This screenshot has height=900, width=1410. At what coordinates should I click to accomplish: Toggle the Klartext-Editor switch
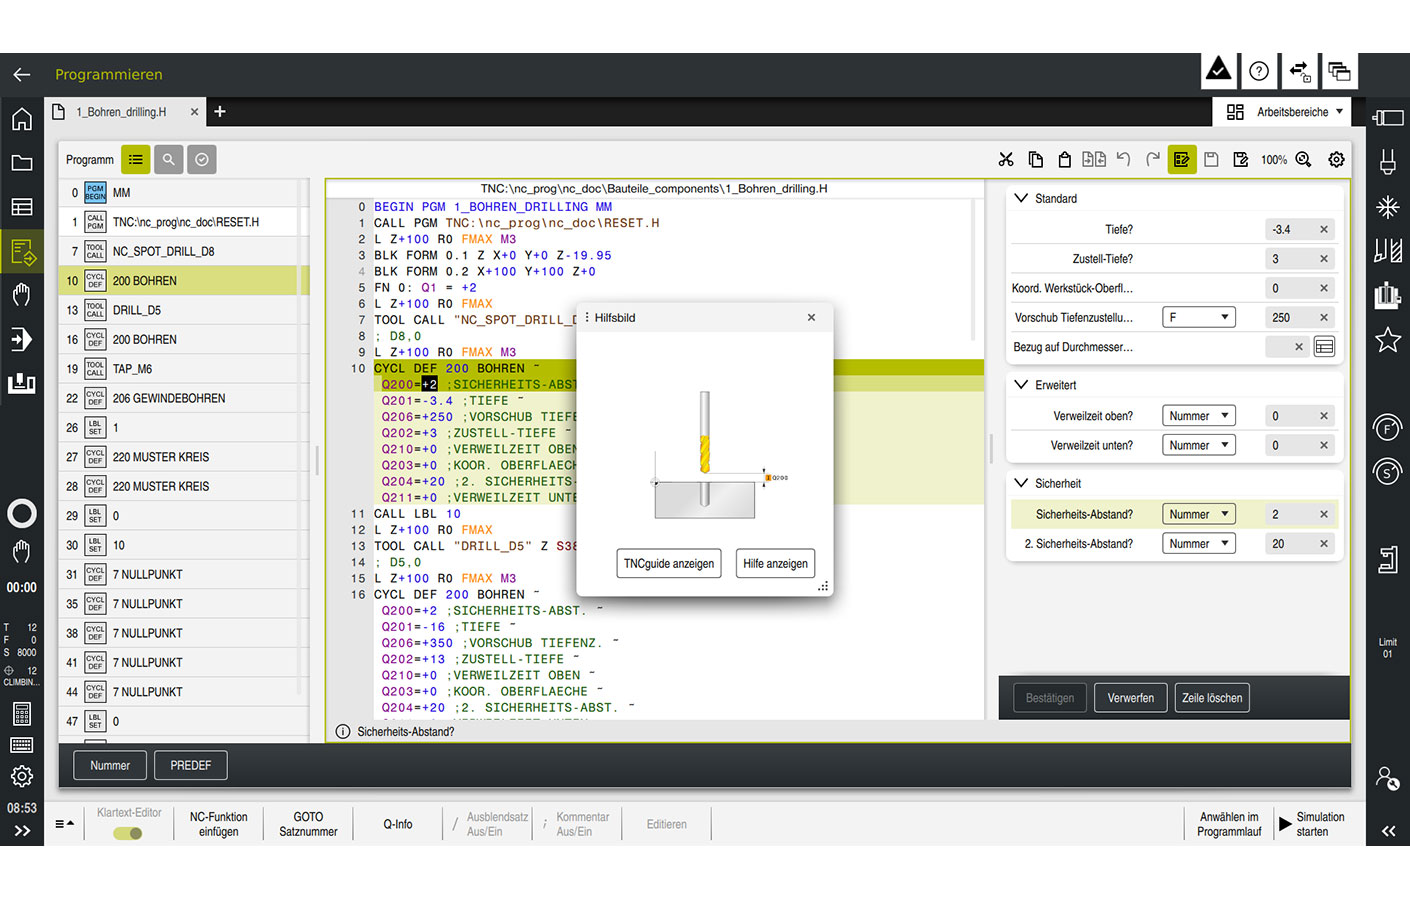[128, 833]
